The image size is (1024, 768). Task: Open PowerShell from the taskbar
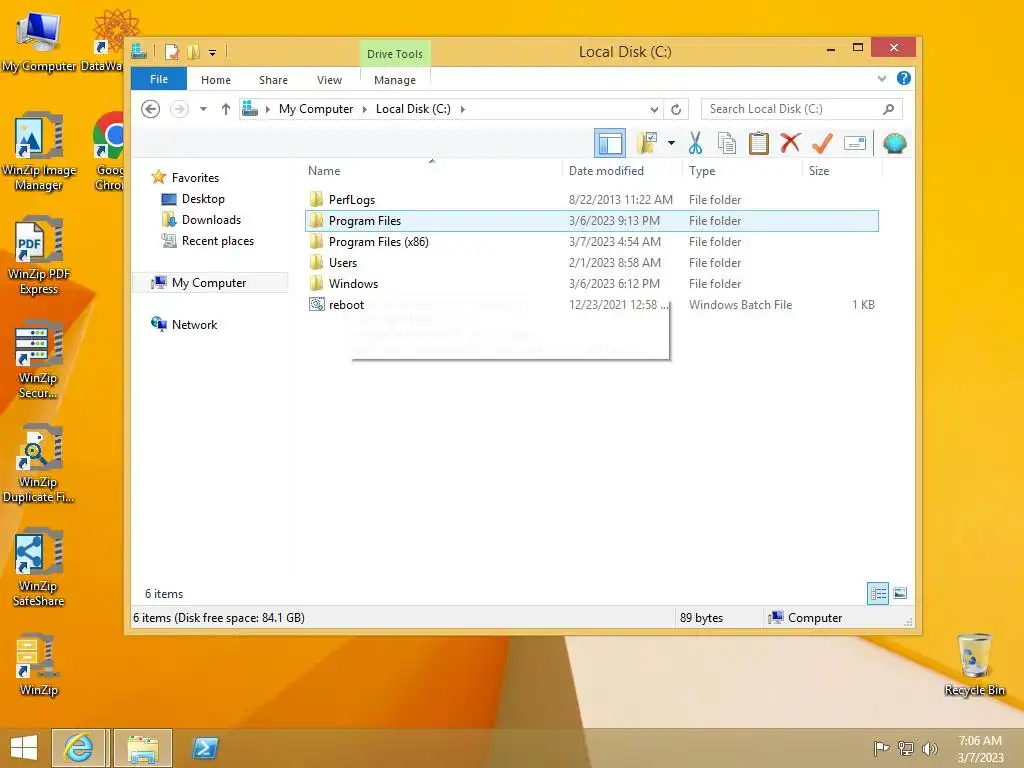click(x=204, y=748)
